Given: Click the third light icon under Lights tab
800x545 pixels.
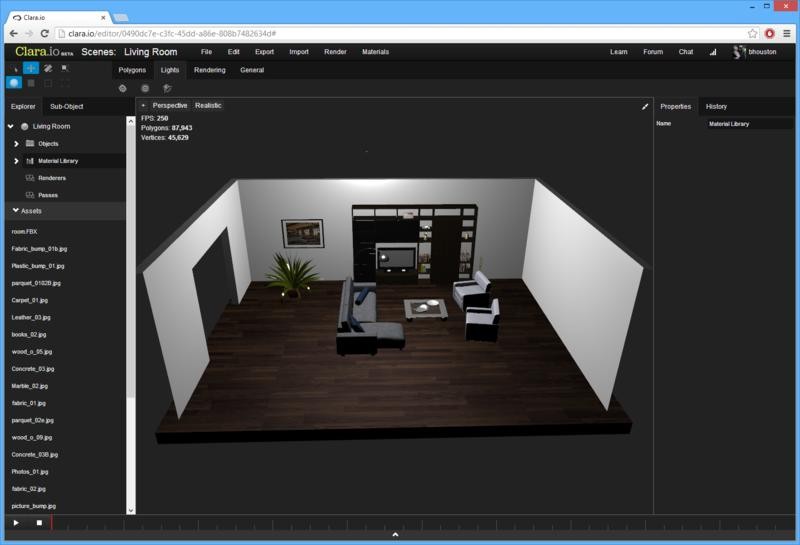Looking at the screenshot, I should [167, 88].
